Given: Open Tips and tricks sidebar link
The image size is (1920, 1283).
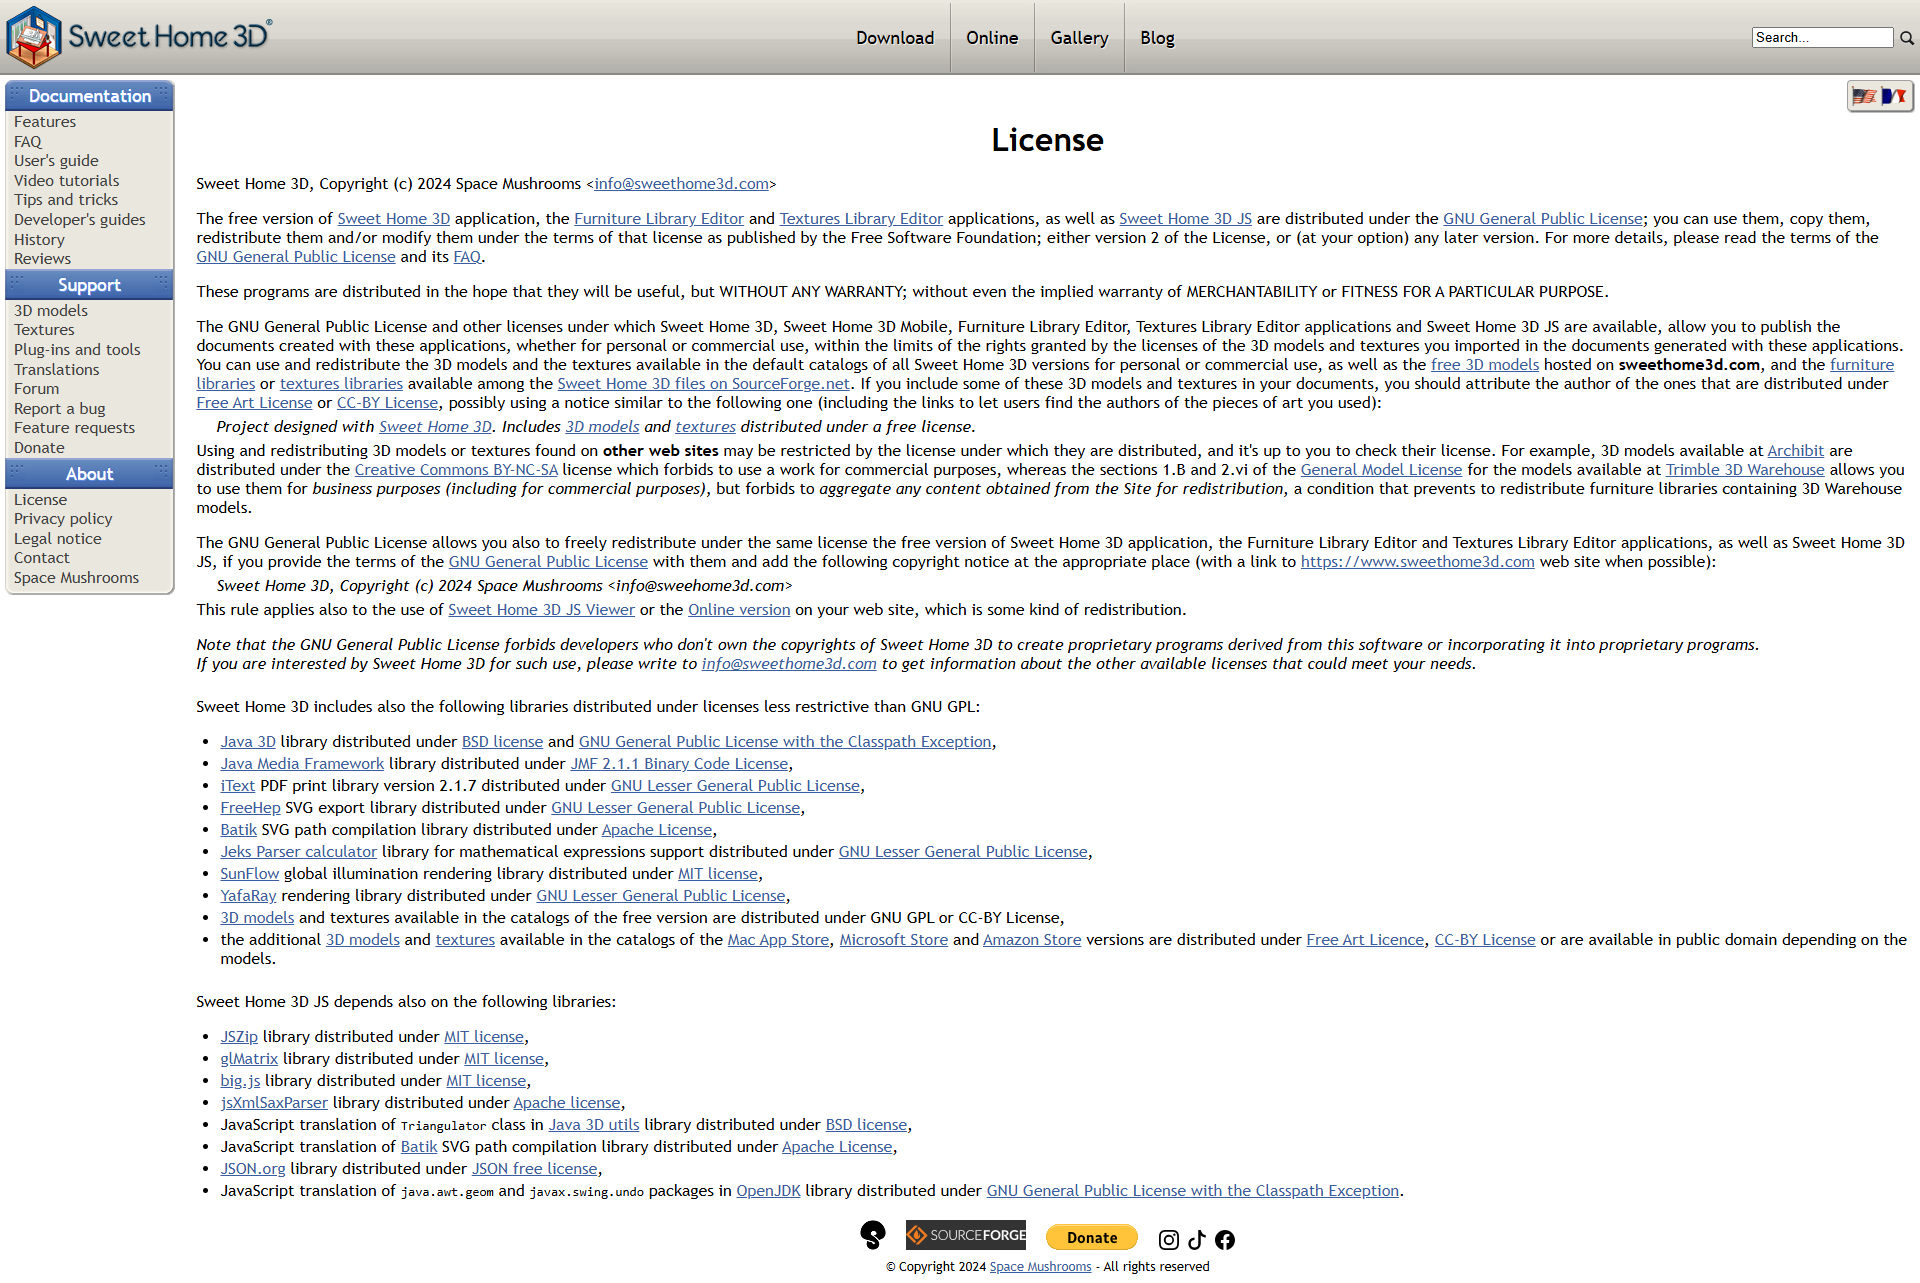Looking at the screenshot, I should click(66, 200).
